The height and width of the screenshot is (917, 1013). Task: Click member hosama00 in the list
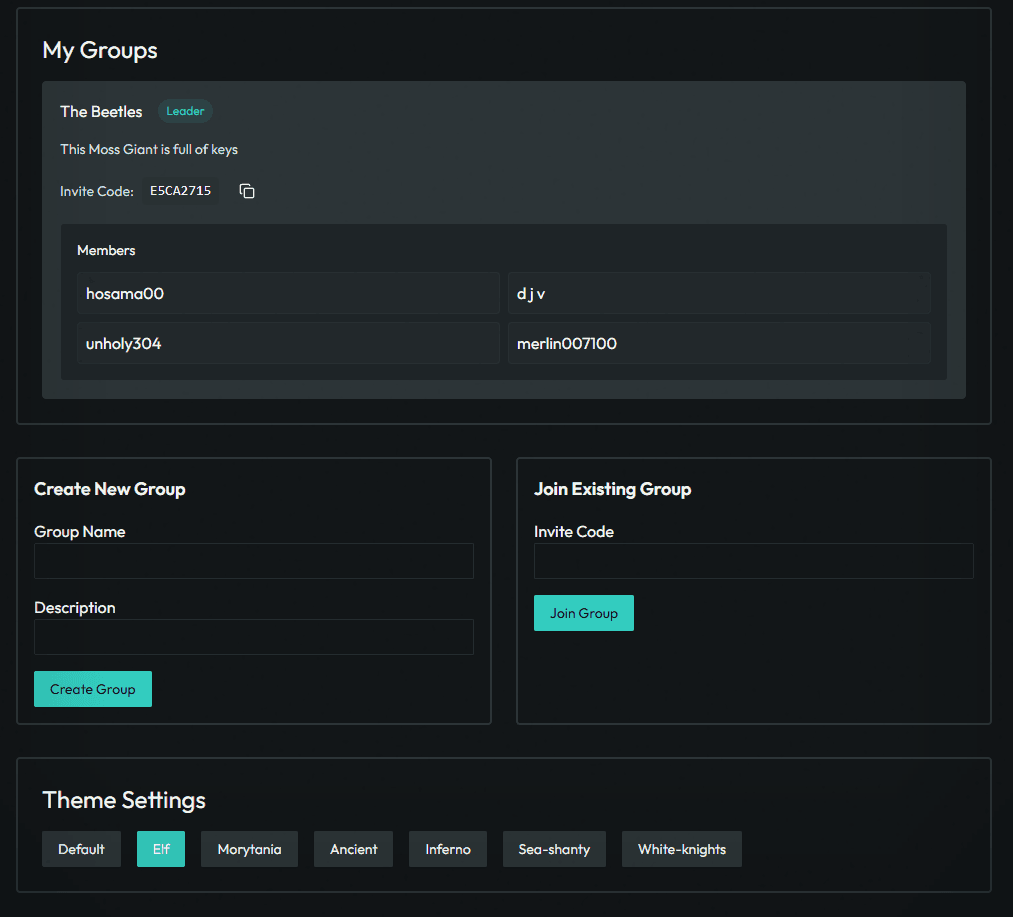[288, 294]
